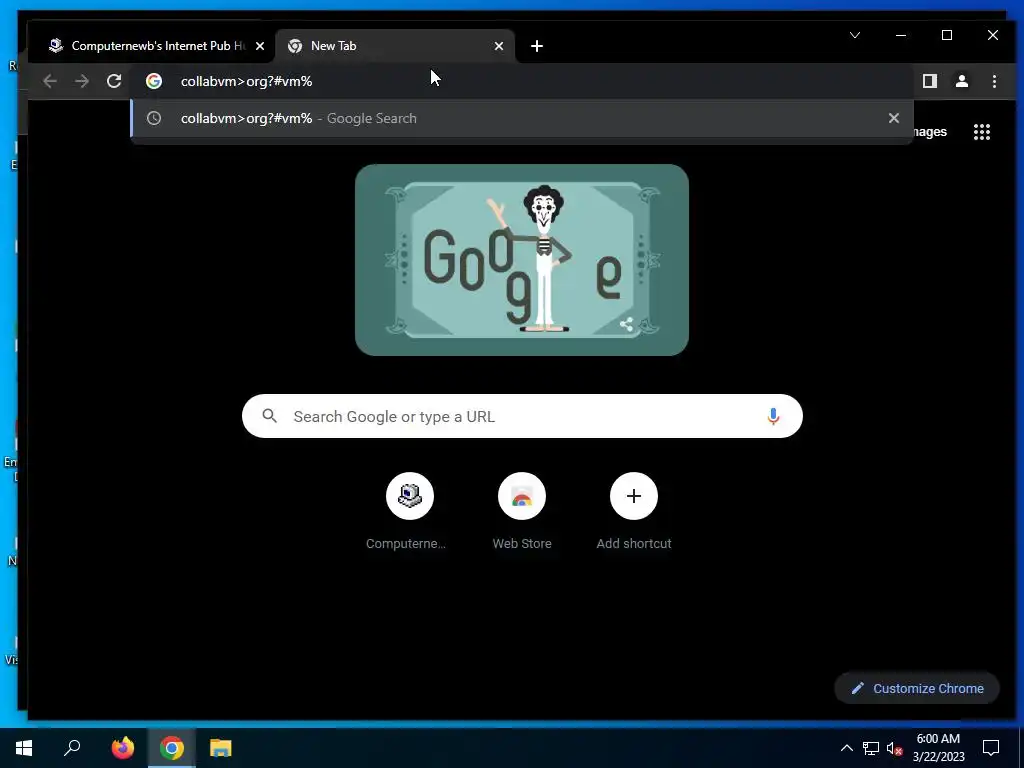This screenshot has height=768, width=1024.
Task: Click the taskbar clock showing 6:00 AM
Action: [938, 748]
